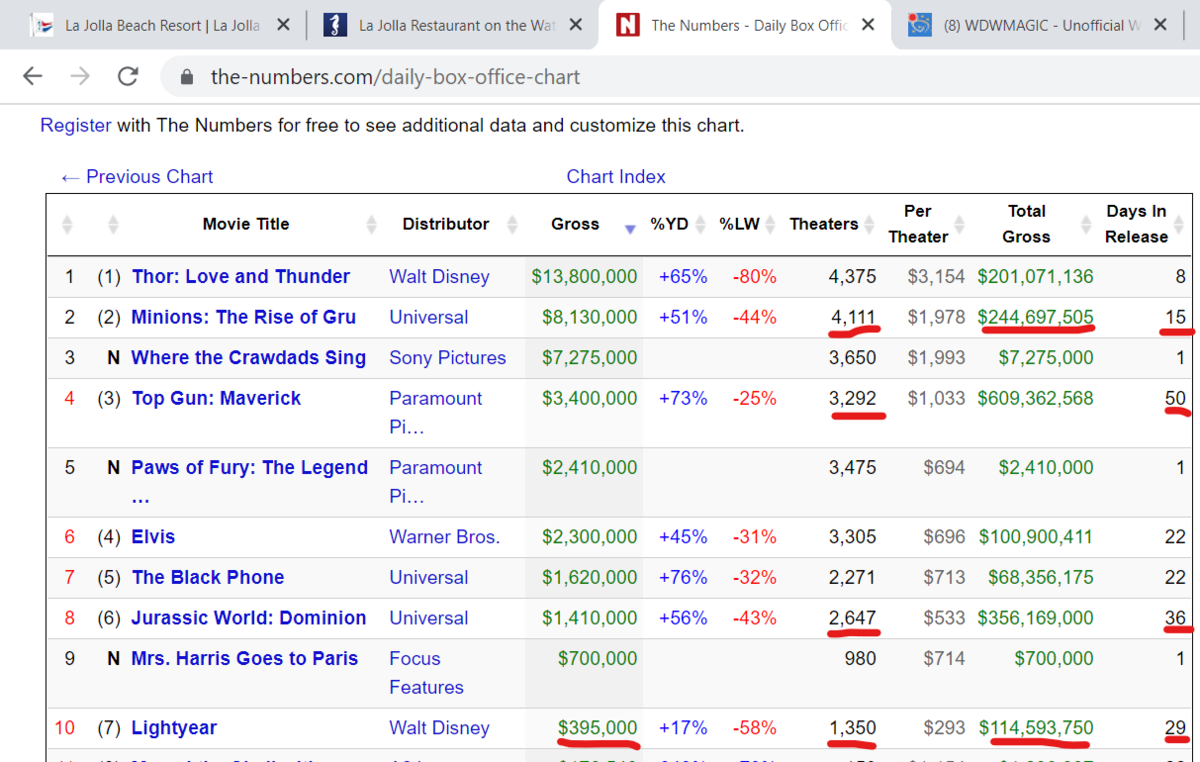Screen dimensions: 1200x762
Task: Open Thor: Love and Thunder movie page
Action: click(x=241, y=277)
